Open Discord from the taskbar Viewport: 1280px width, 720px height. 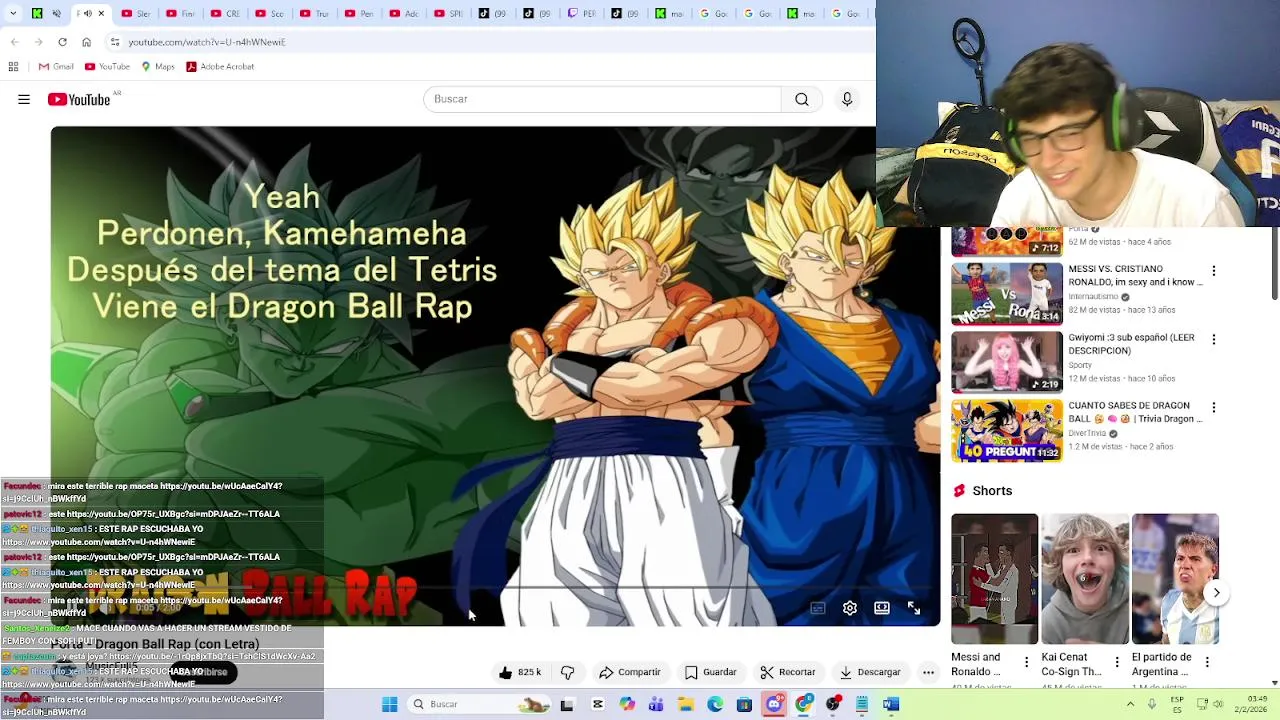[x=774, y=704]
